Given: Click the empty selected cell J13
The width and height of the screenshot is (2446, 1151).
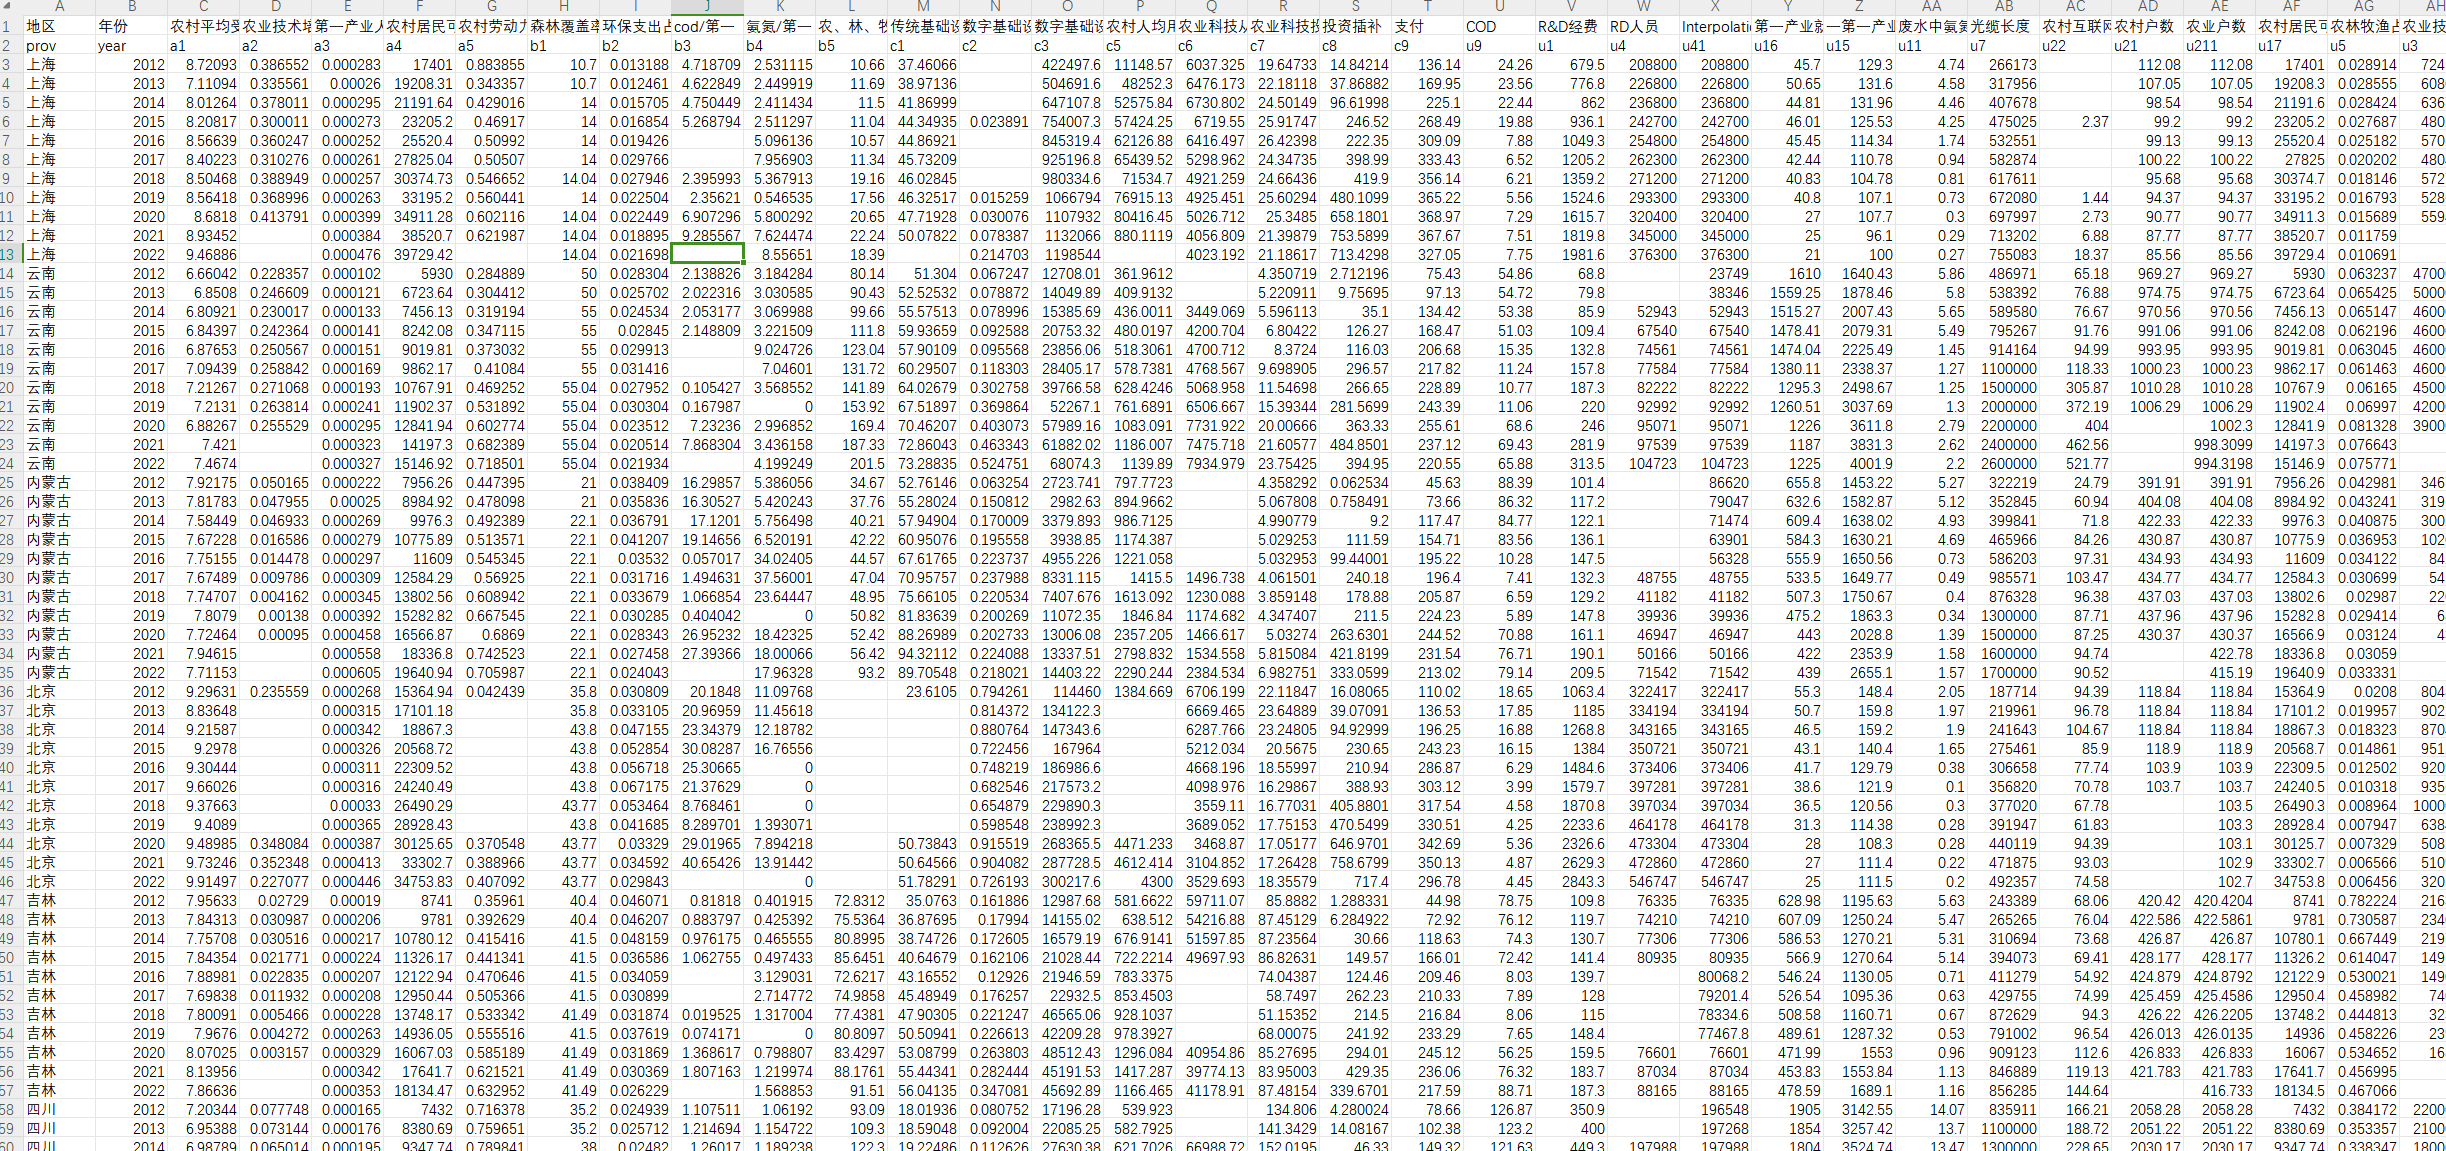Looking at the screenshot, I should [707, 254].
